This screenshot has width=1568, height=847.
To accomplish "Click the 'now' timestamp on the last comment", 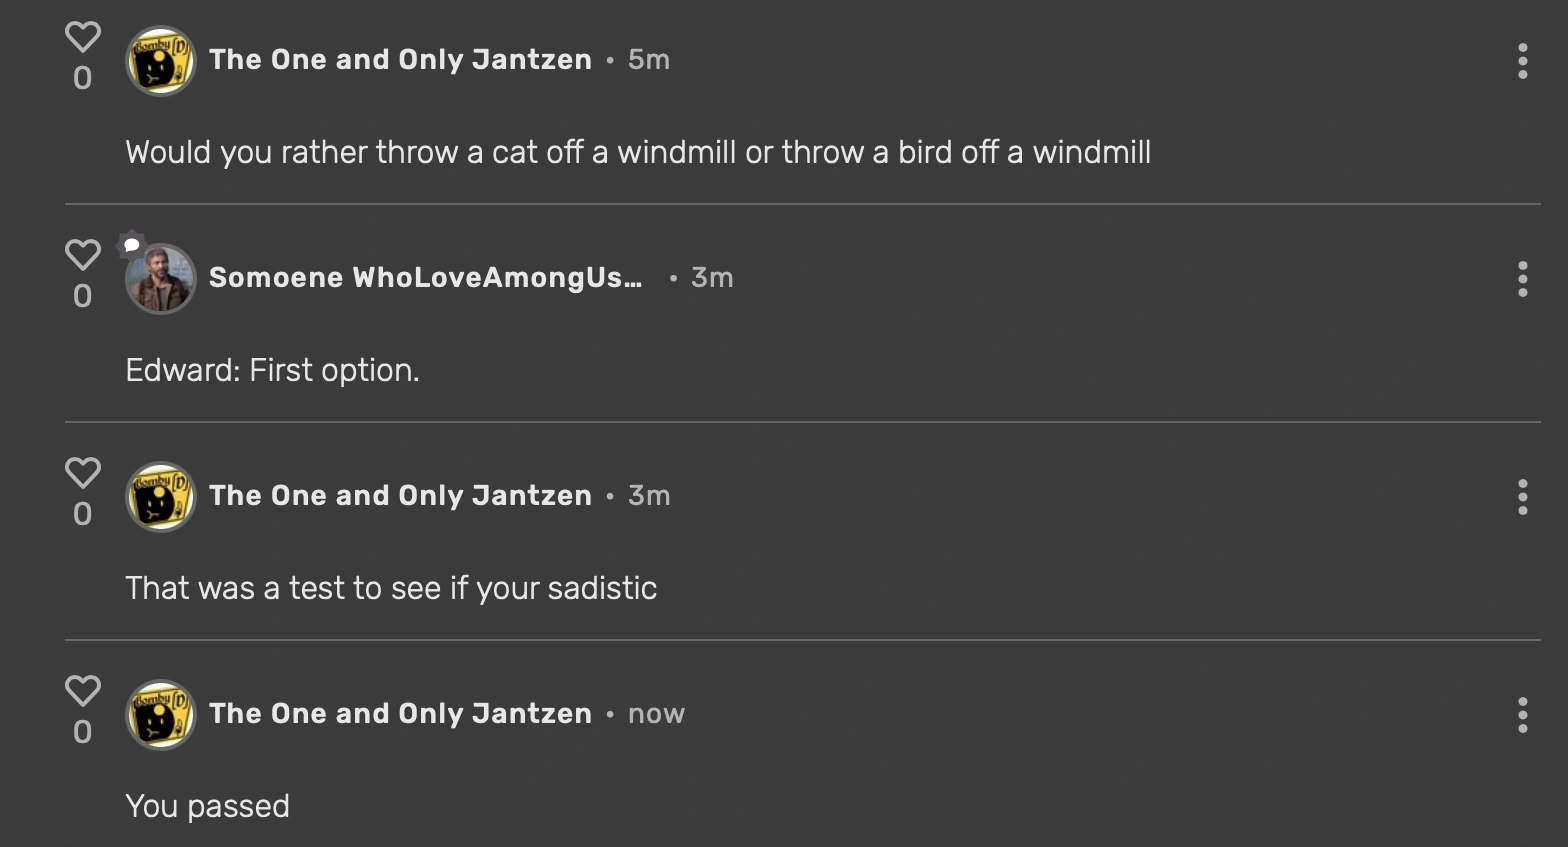I will point(656,713).
